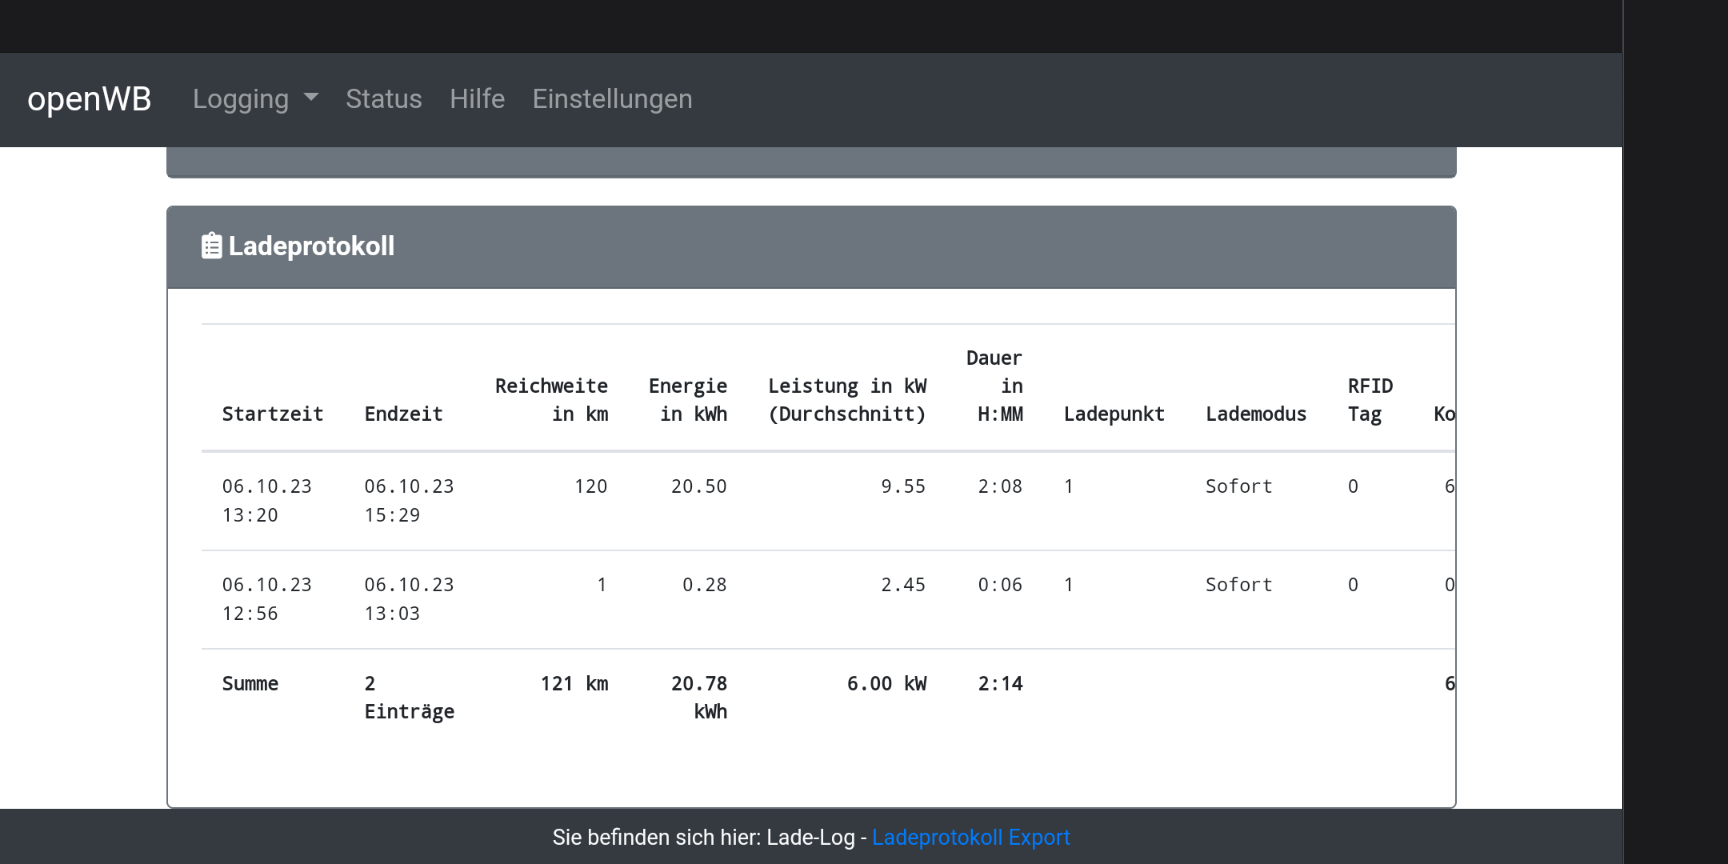Select the Startzeit column header
Image resolution: width=1728 pixels, height=864 pixels.
point(272,414)
